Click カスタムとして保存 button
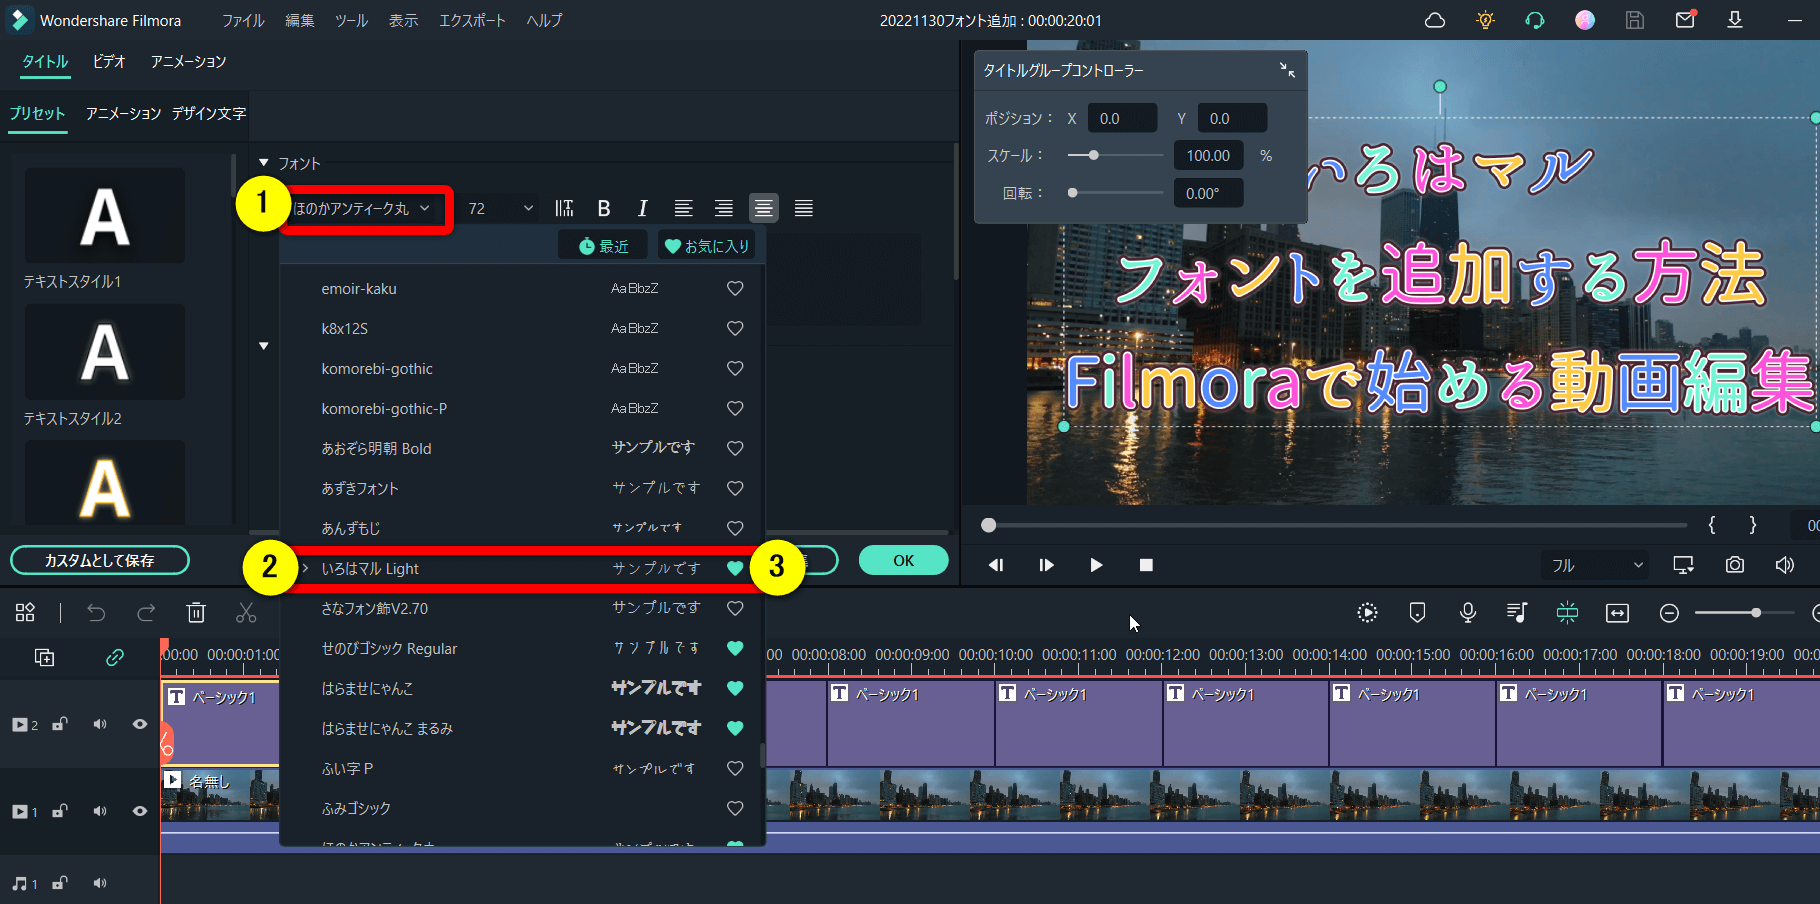1820x904 pixels. point(100,560)
